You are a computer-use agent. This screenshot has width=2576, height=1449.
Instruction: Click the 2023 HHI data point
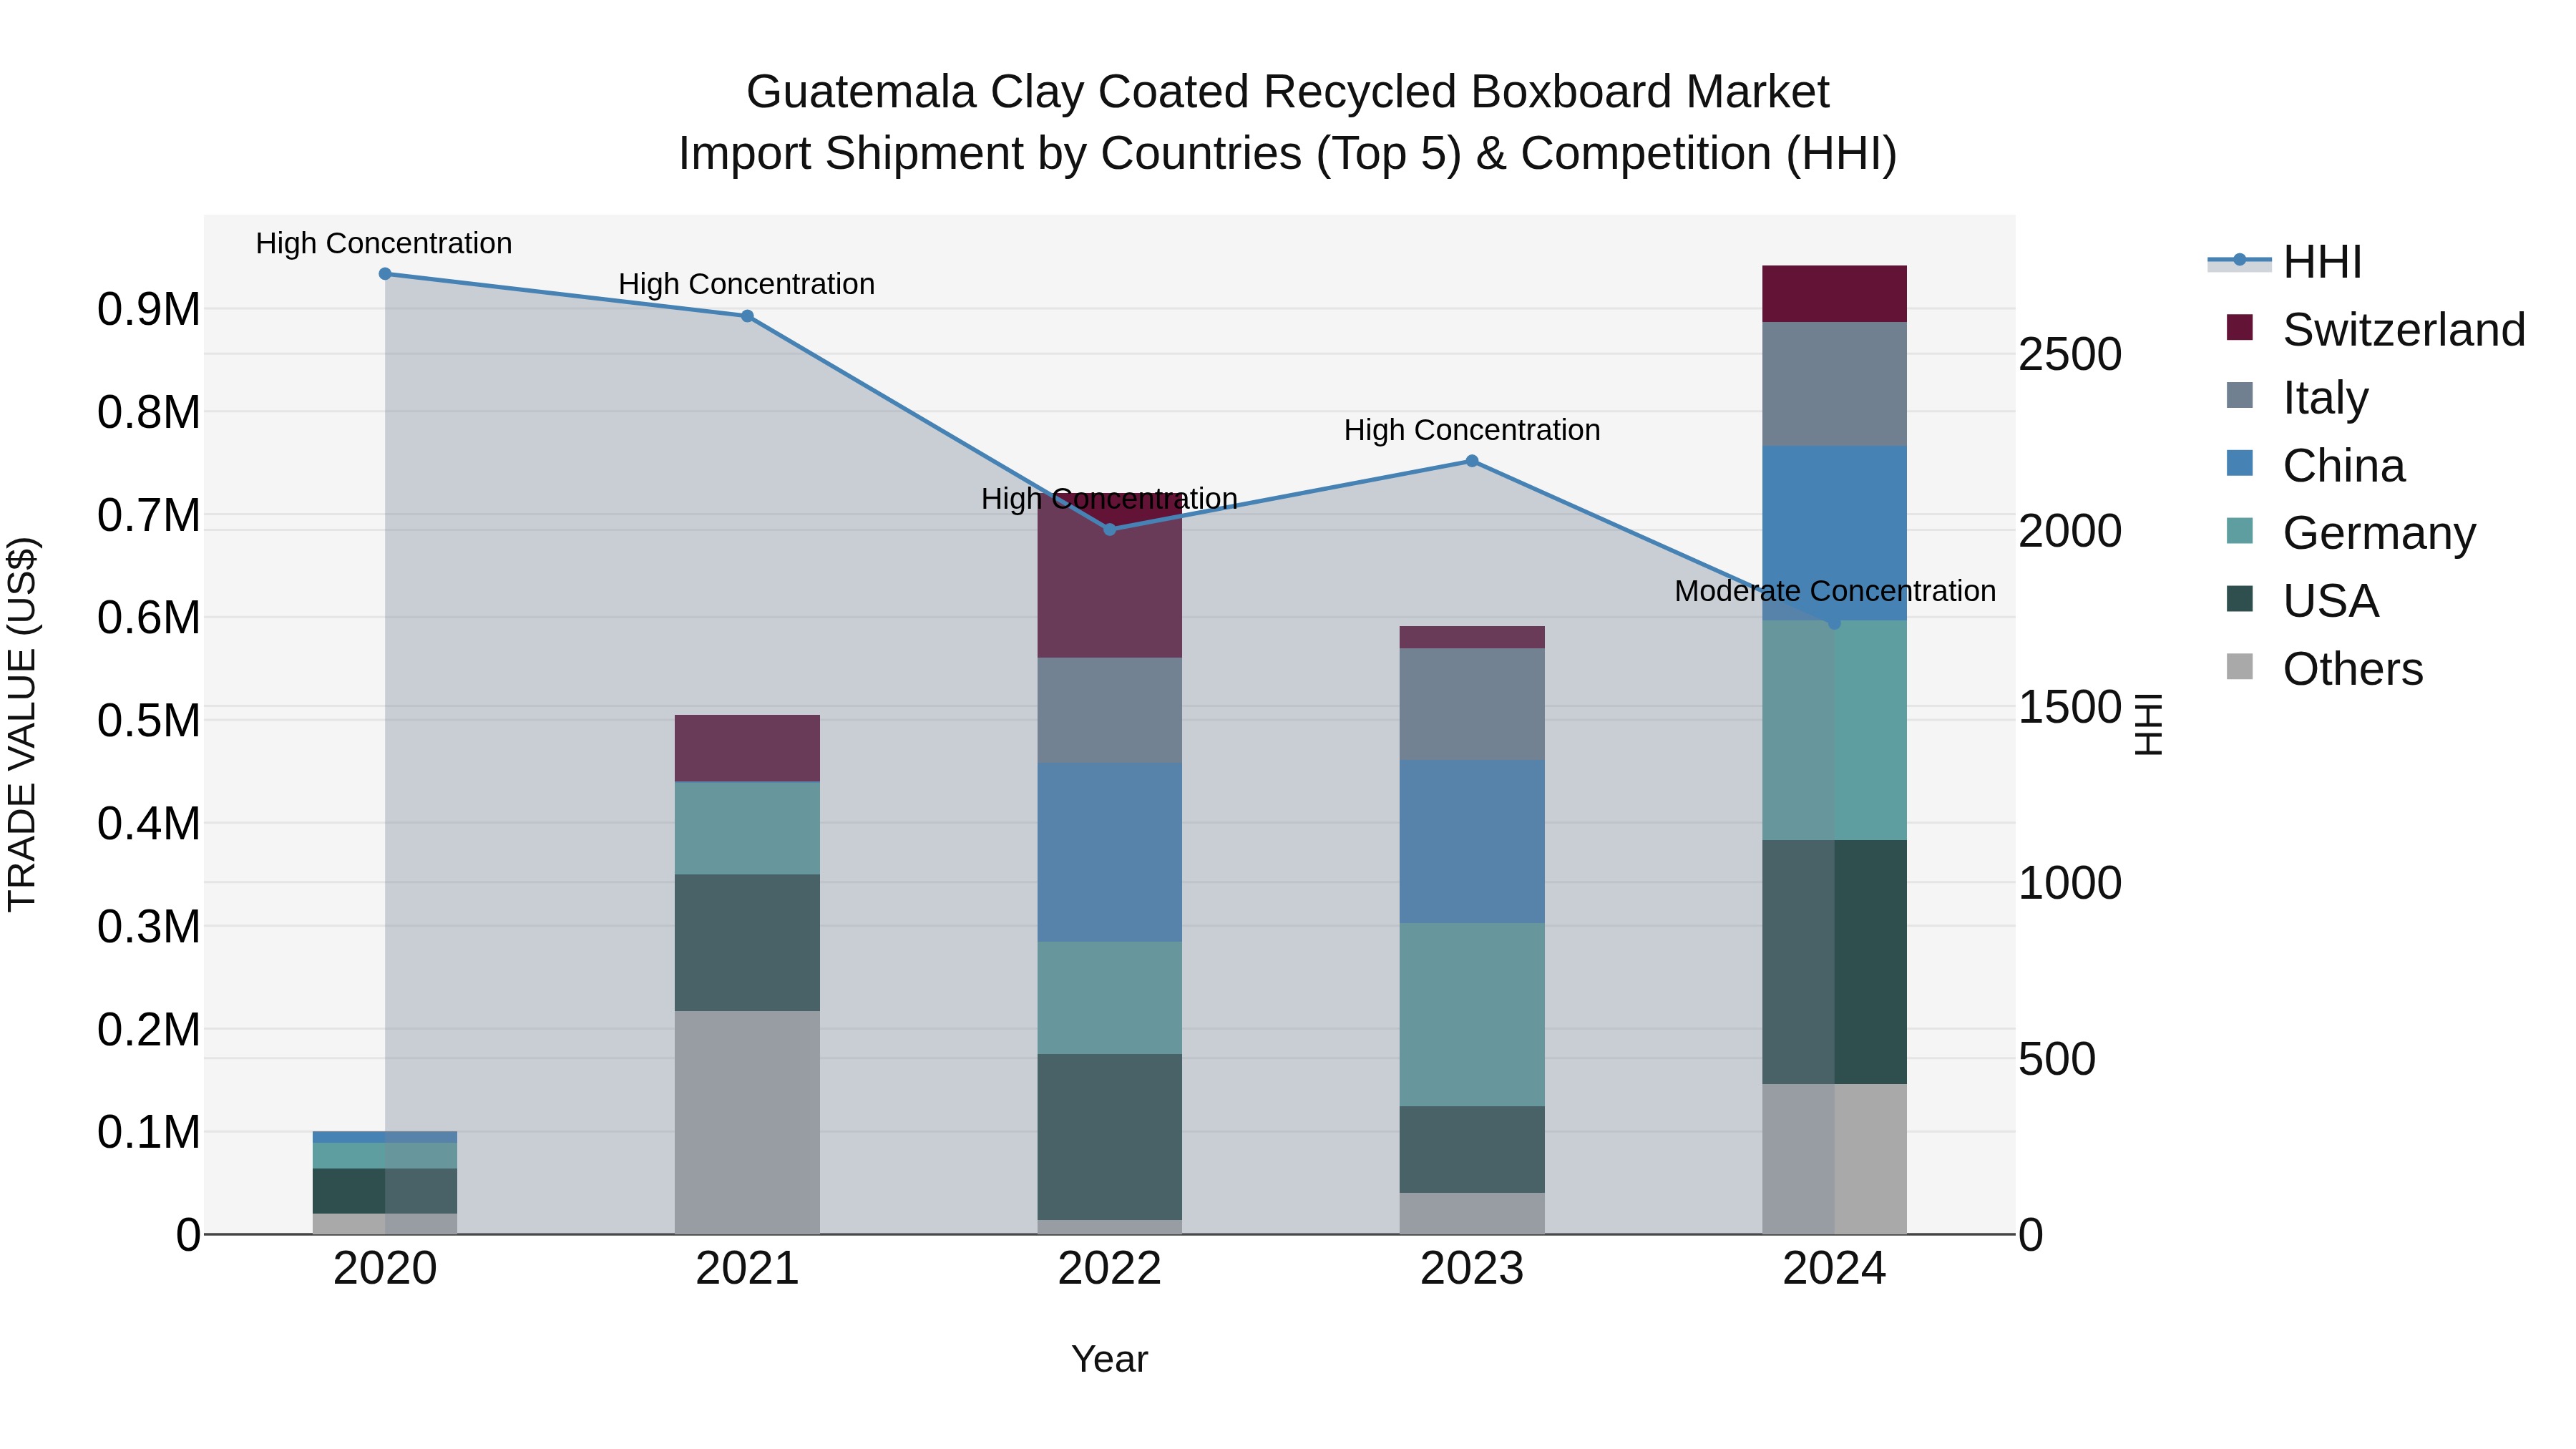coord(1472,461)
